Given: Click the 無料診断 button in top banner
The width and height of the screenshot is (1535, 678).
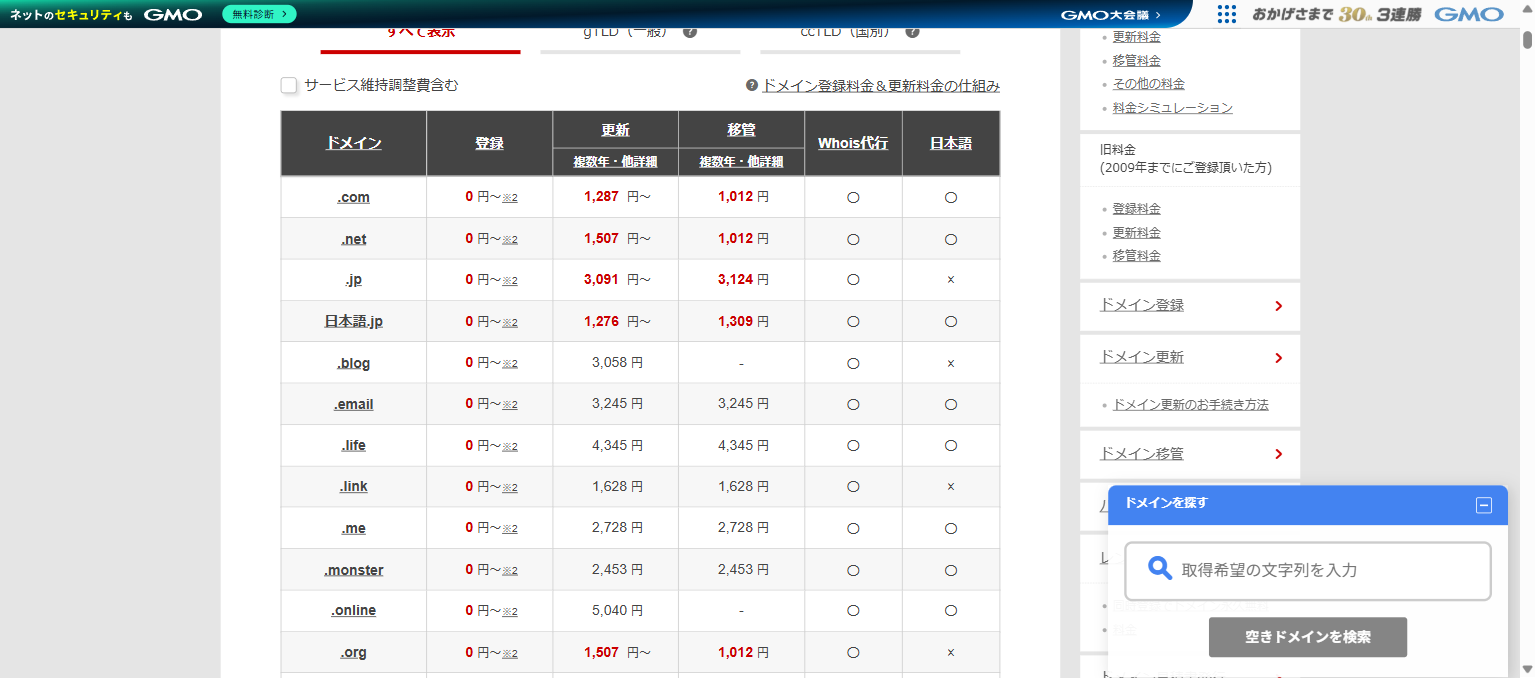Looking at the screenshot, I should [259, 14].
